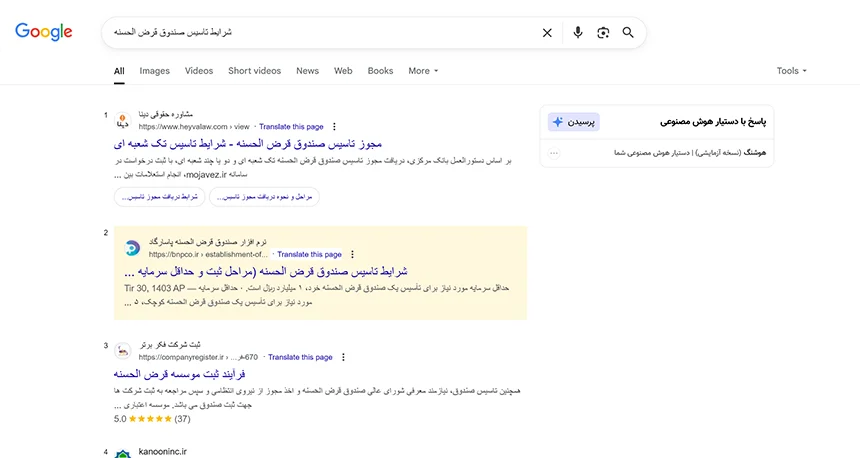Click the Google logo
This screenshot has height=458, width=860.
click(44, 32)
